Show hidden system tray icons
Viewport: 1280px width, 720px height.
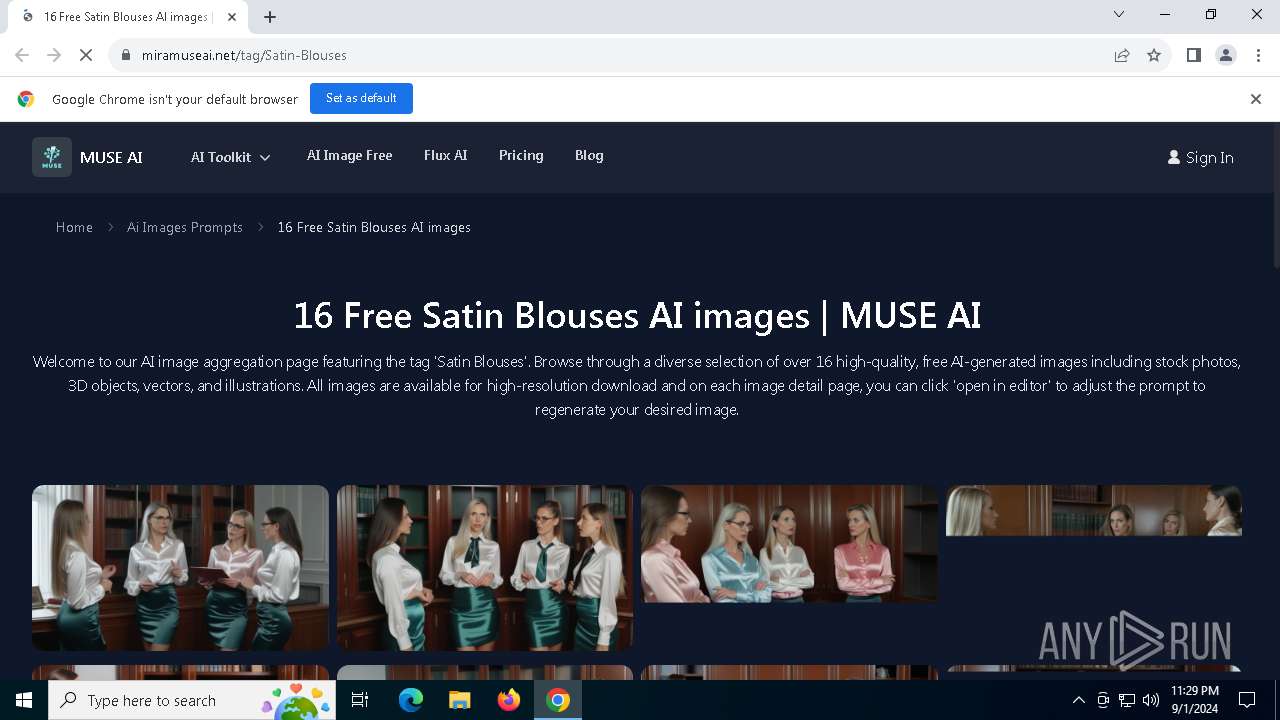(x=1078, y=700)
